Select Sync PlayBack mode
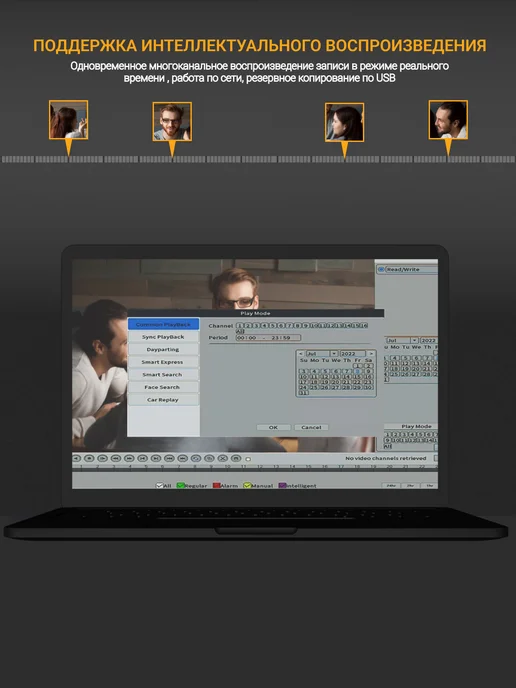This screenshot has height=688, width=516. pos(163,337)
